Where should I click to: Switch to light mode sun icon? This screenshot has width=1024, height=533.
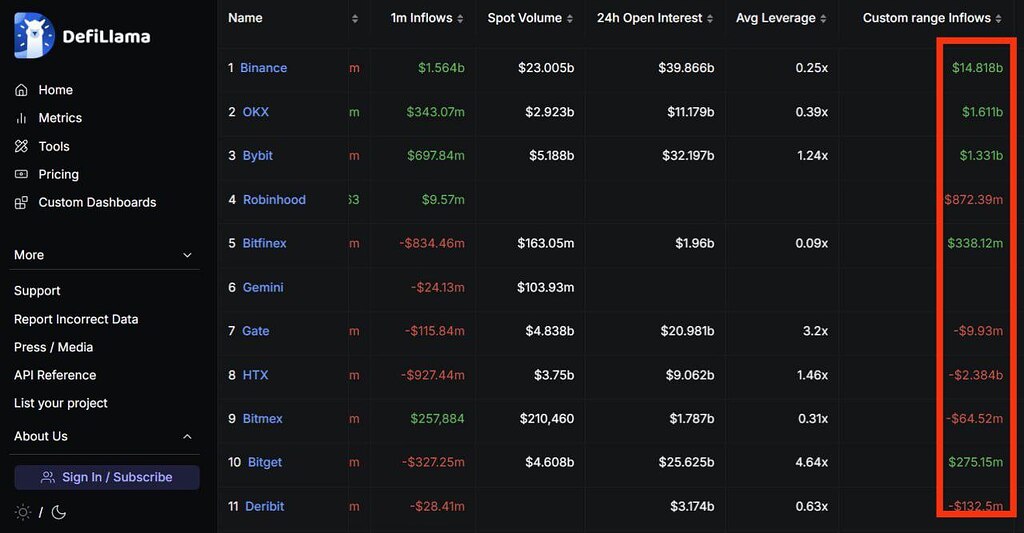[23, 512]
